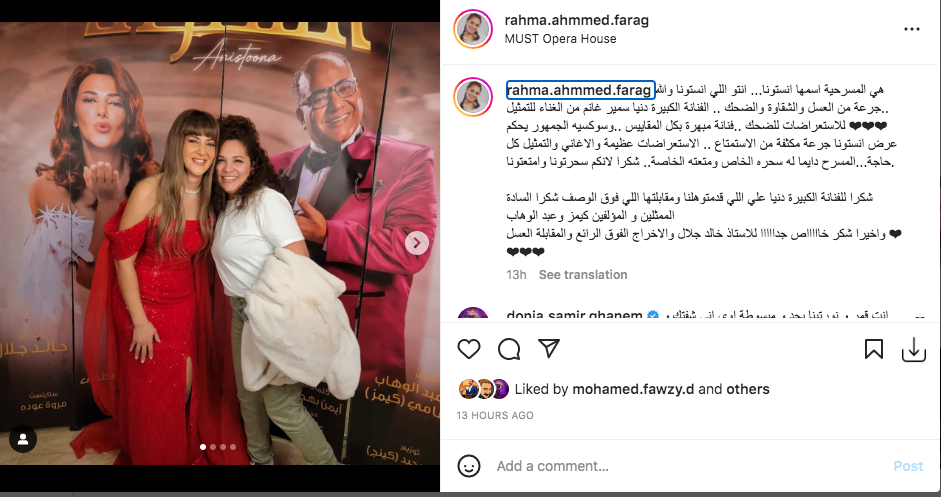The height and width of the screenshot is (497, 941).
Task: Click in the Add a comment field
Action: pyautogui.click(x=684, y=466)
